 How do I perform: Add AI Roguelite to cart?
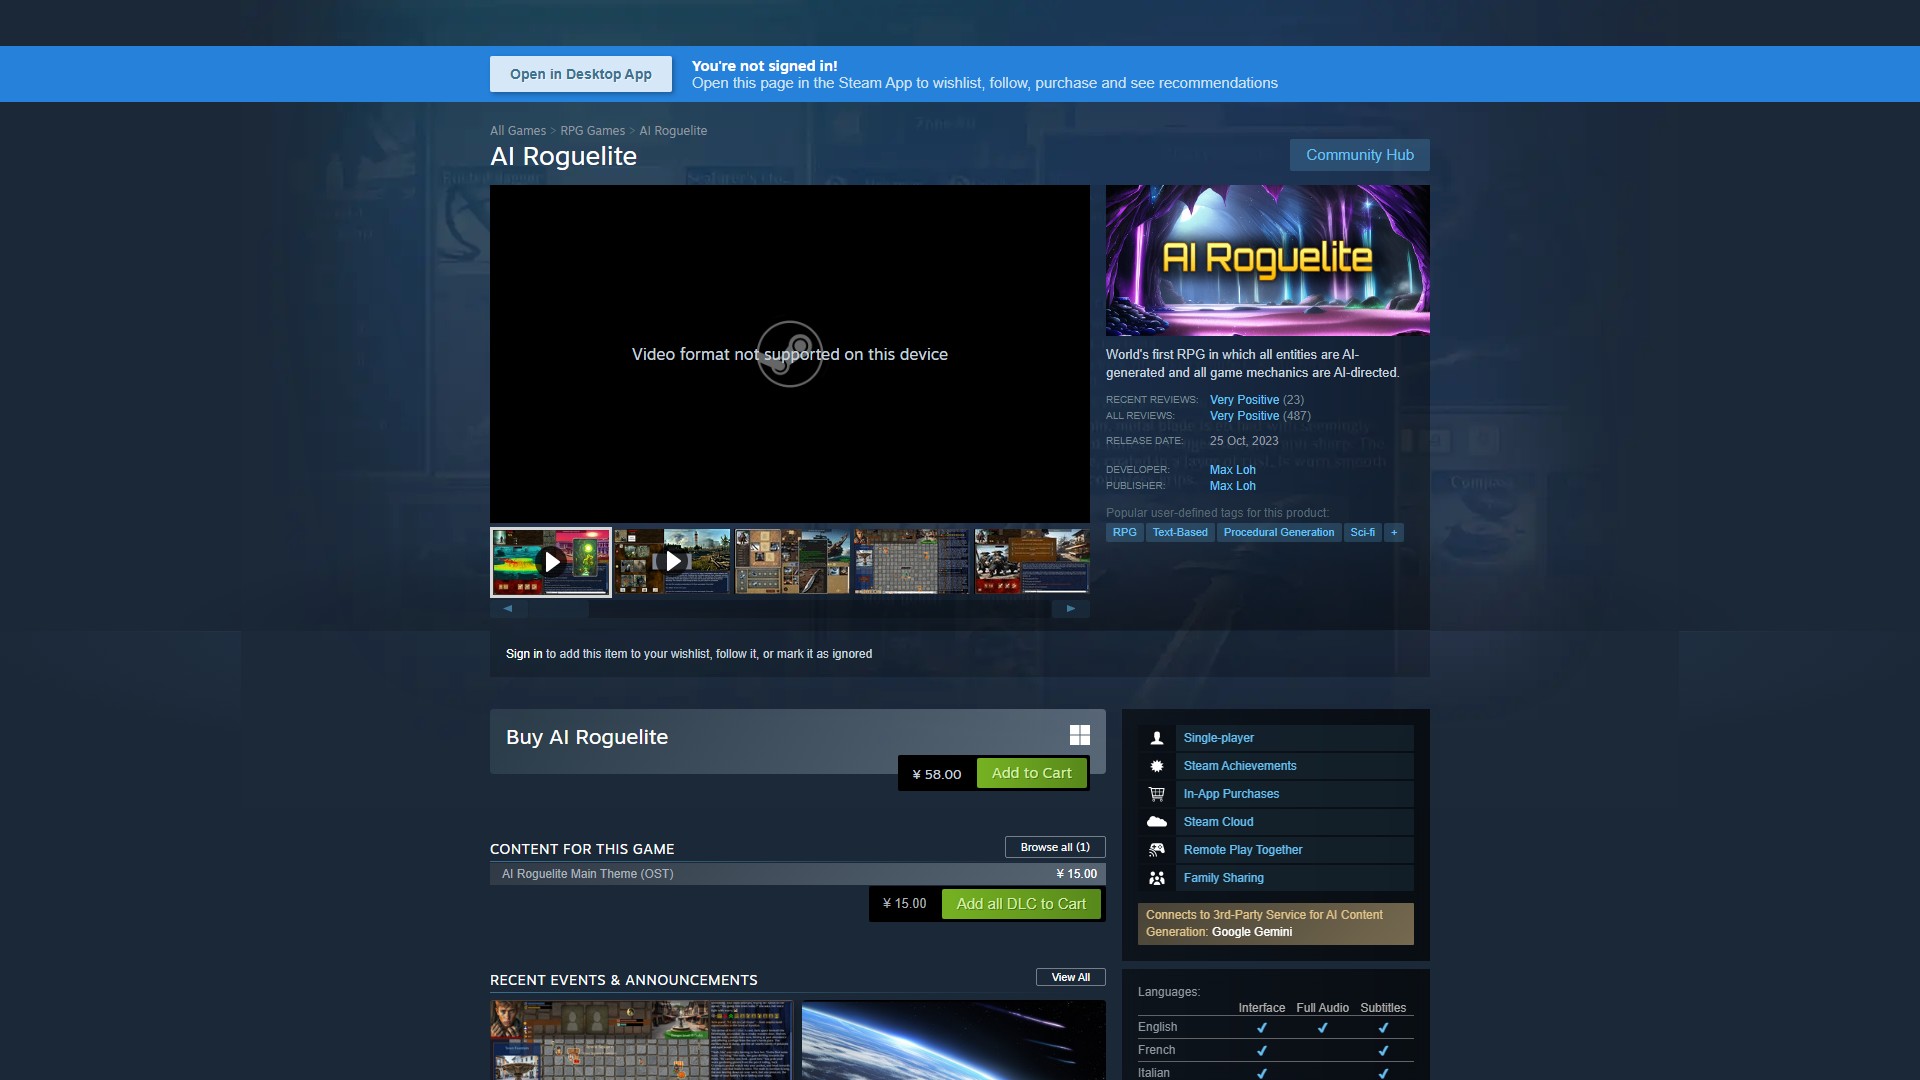(x=1031, y=773)
